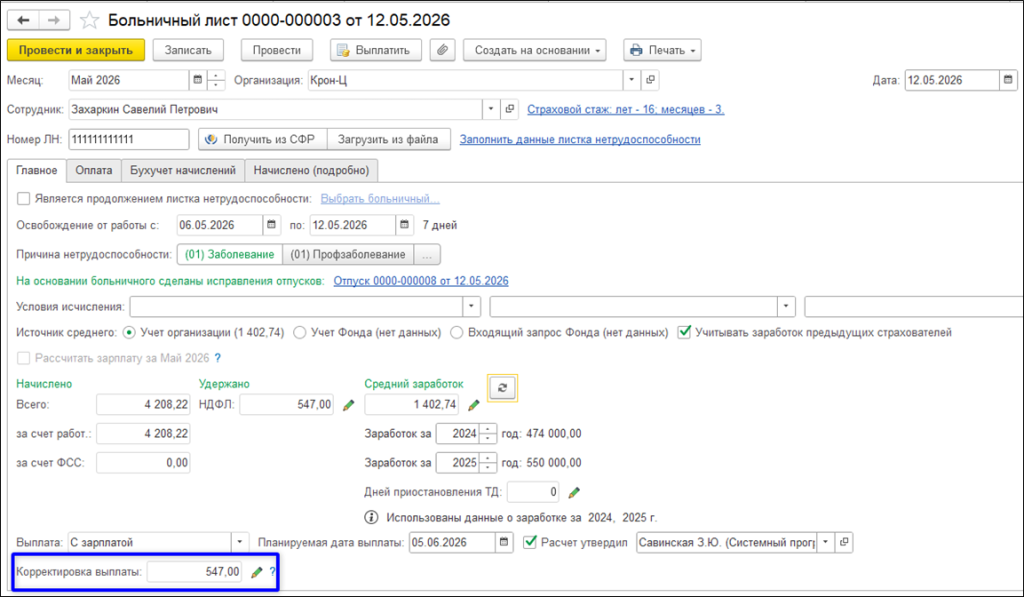Expand the Сотрудник dropdown list

pos(491,110)
